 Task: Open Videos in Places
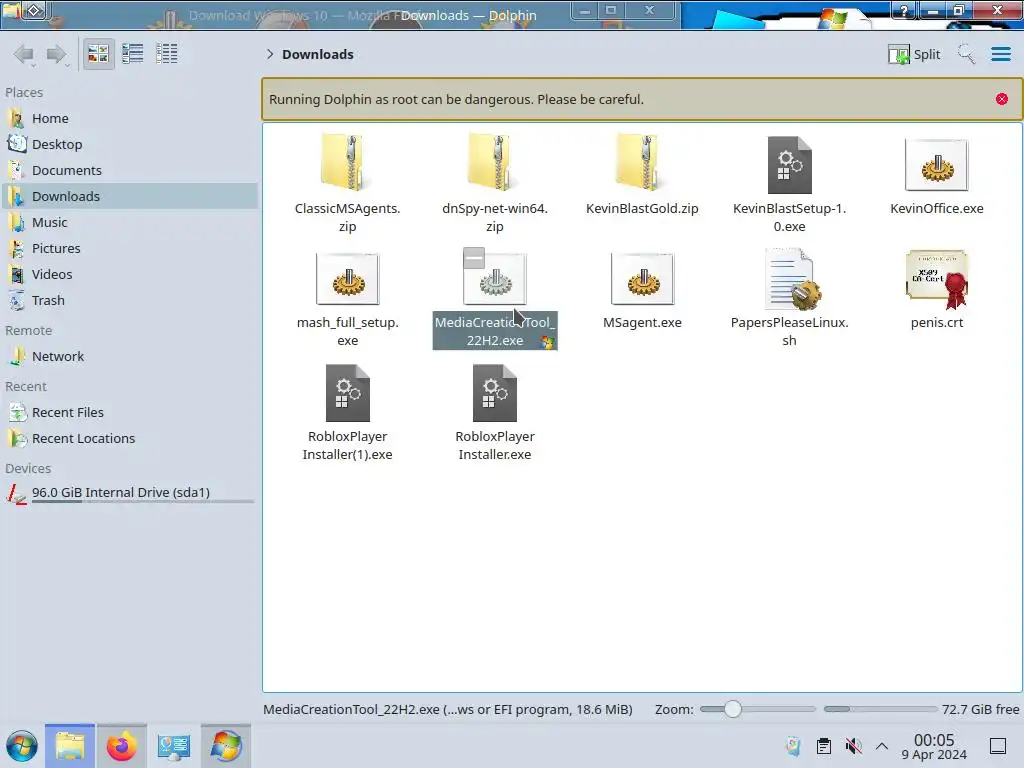[x=130, y=274]
